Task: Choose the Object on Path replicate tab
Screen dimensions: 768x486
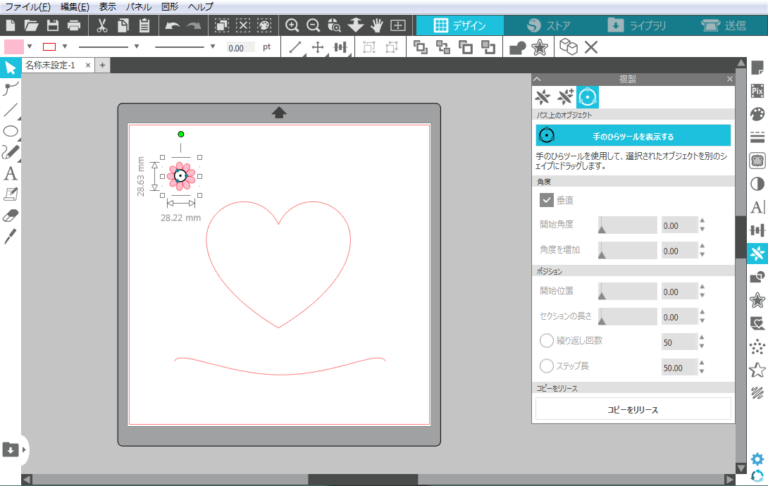Action: pos(587,97)
